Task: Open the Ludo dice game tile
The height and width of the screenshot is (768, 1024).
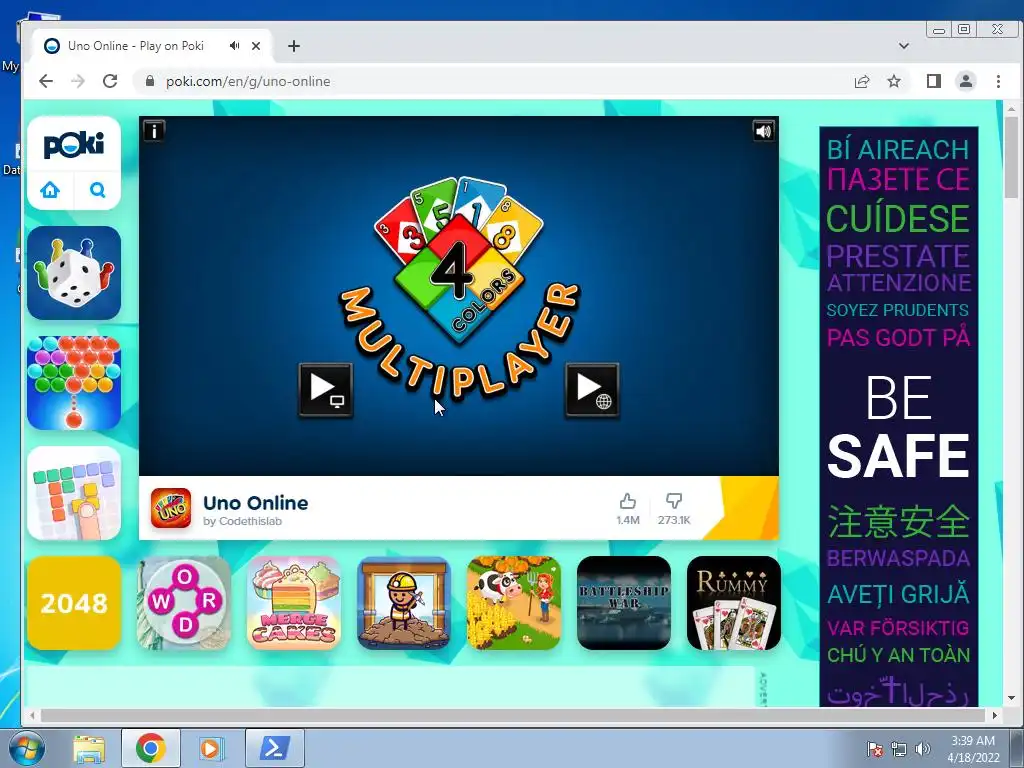Action: point(74,273)
